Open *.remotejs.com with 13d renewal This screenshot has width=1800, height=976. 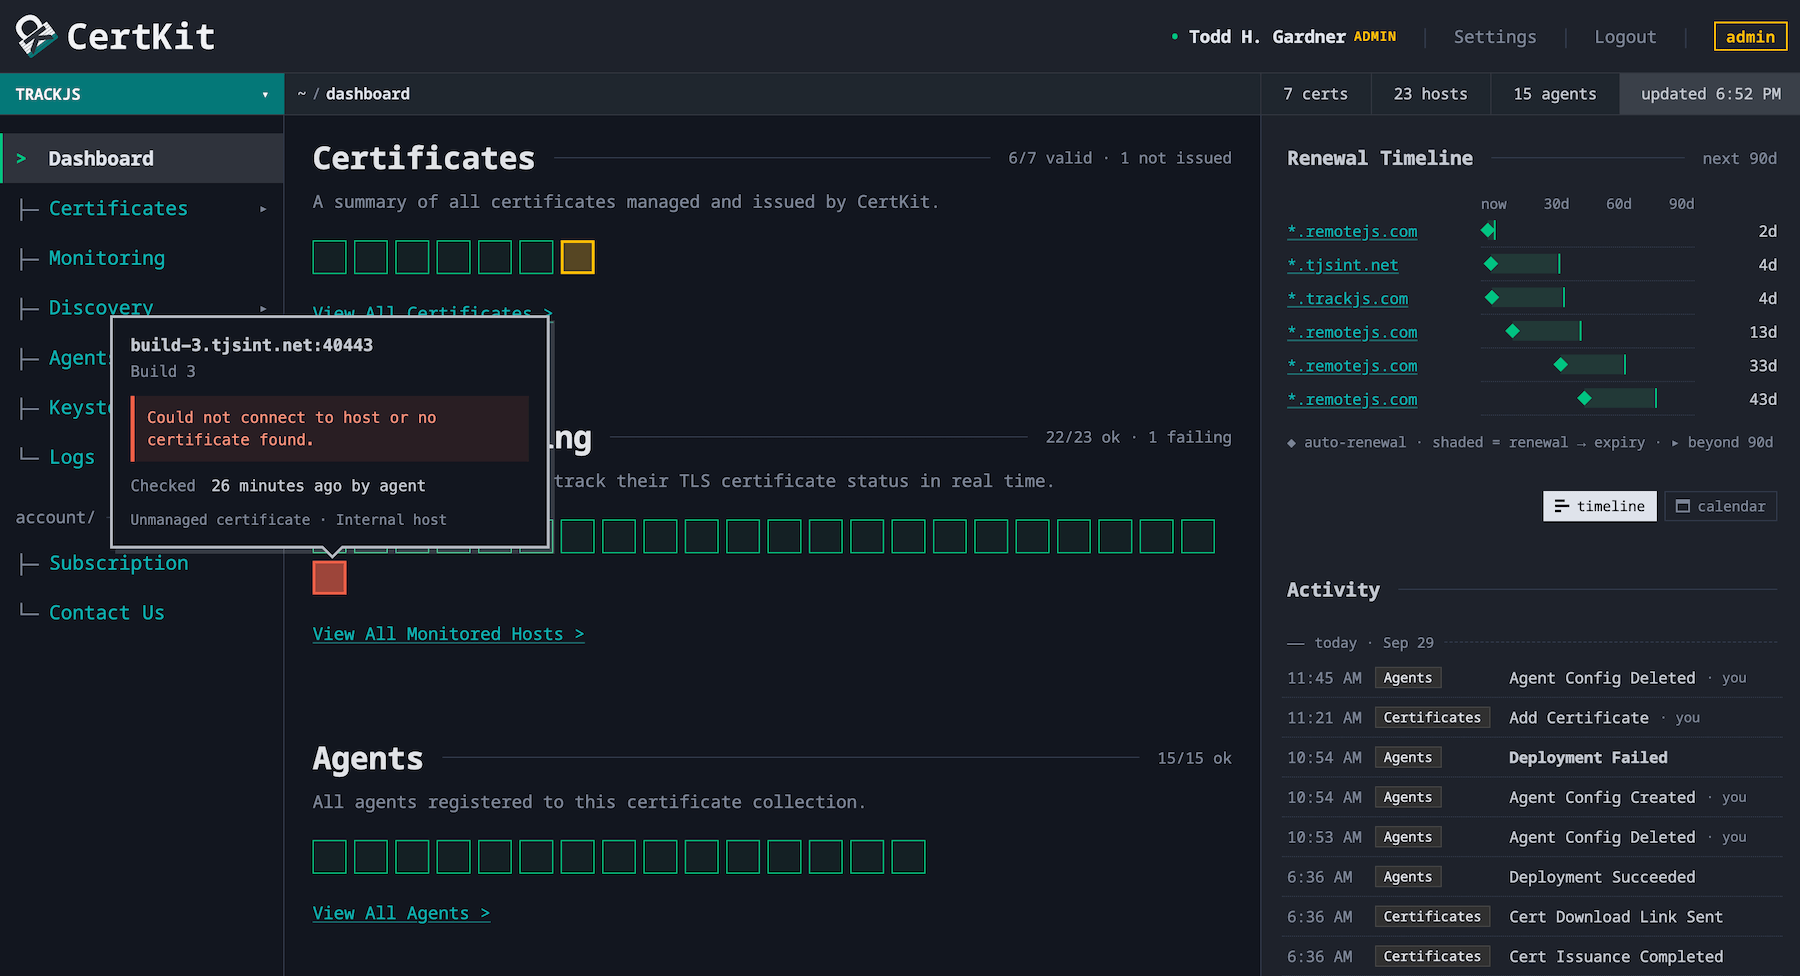(1352, 332)
